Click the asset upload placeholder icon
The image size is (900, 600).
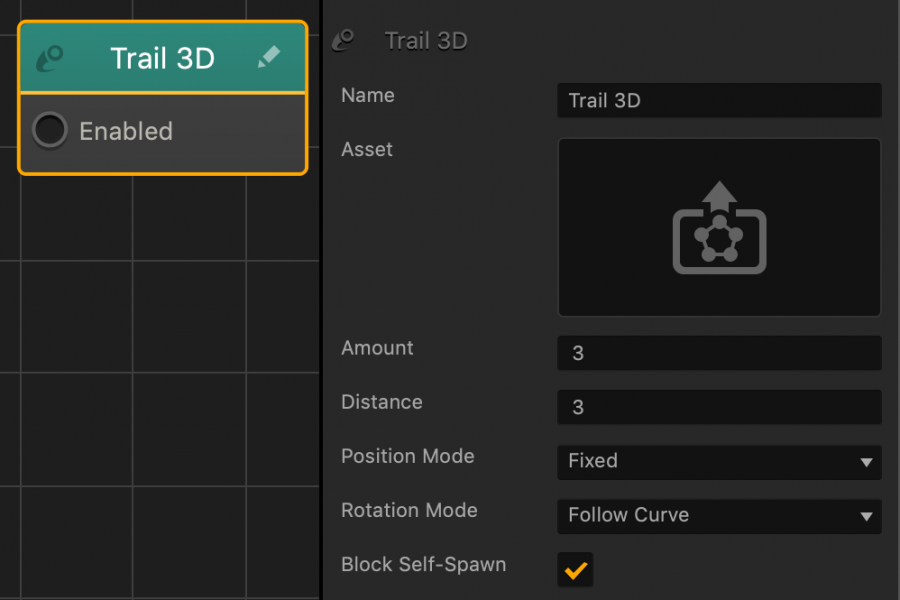(x=719, y=227)
